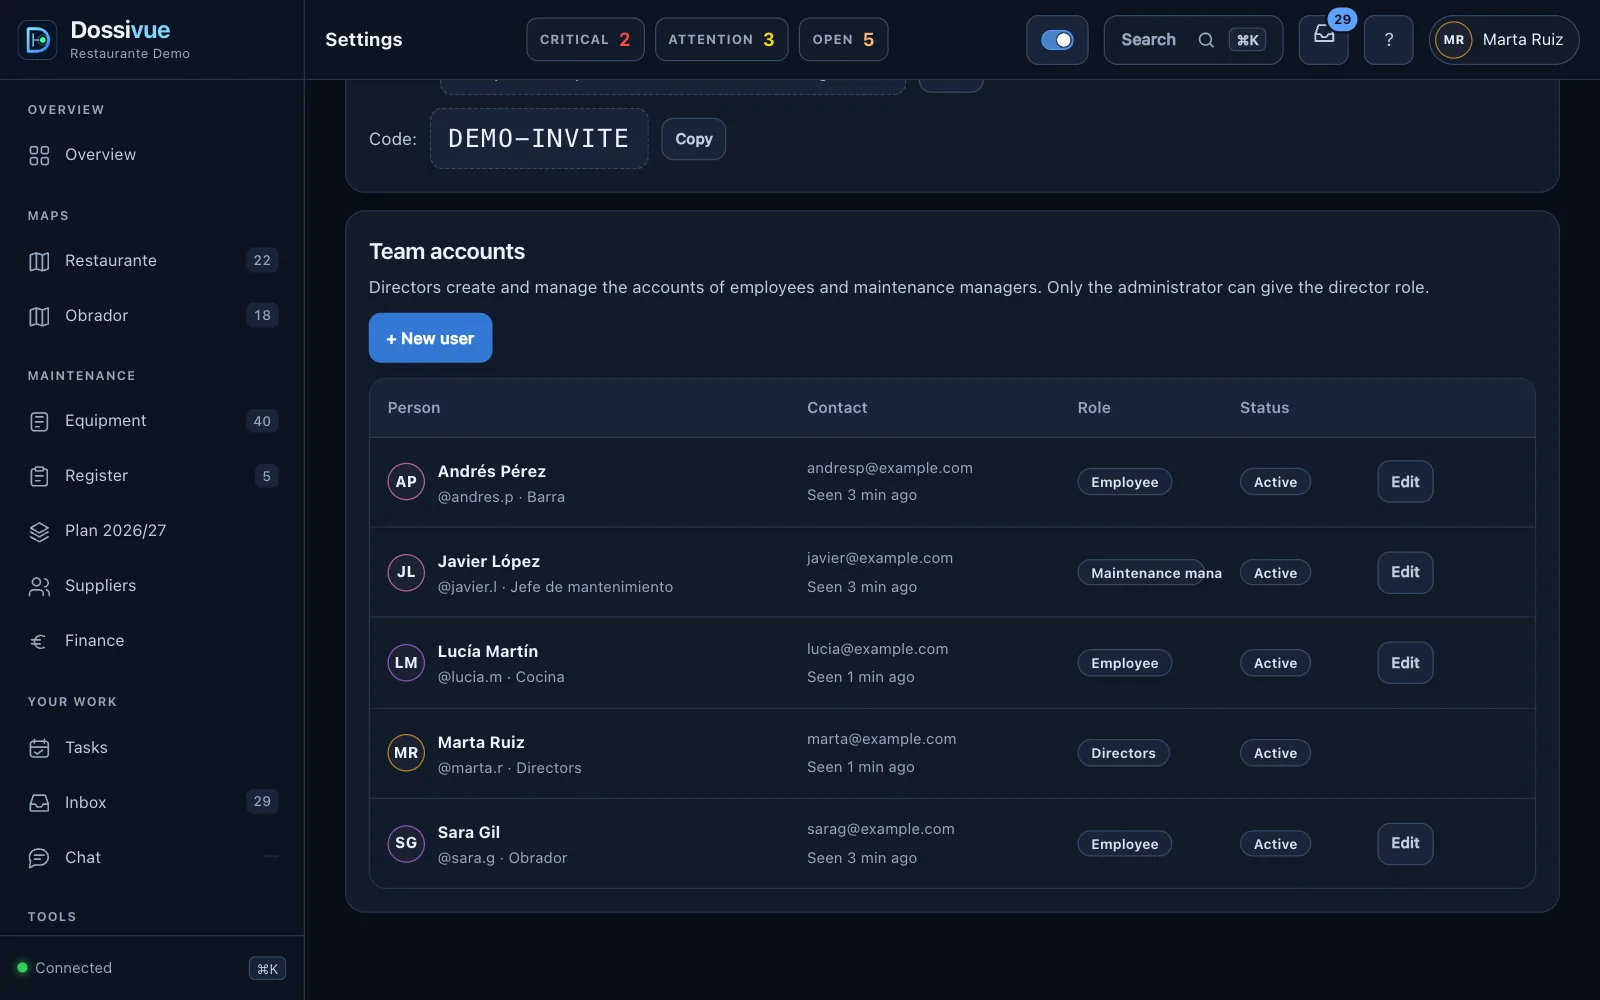The height and width of the screenshot is (1000, 1600).
Task: Click the Search field in top bar
Action: (1193, 40)
